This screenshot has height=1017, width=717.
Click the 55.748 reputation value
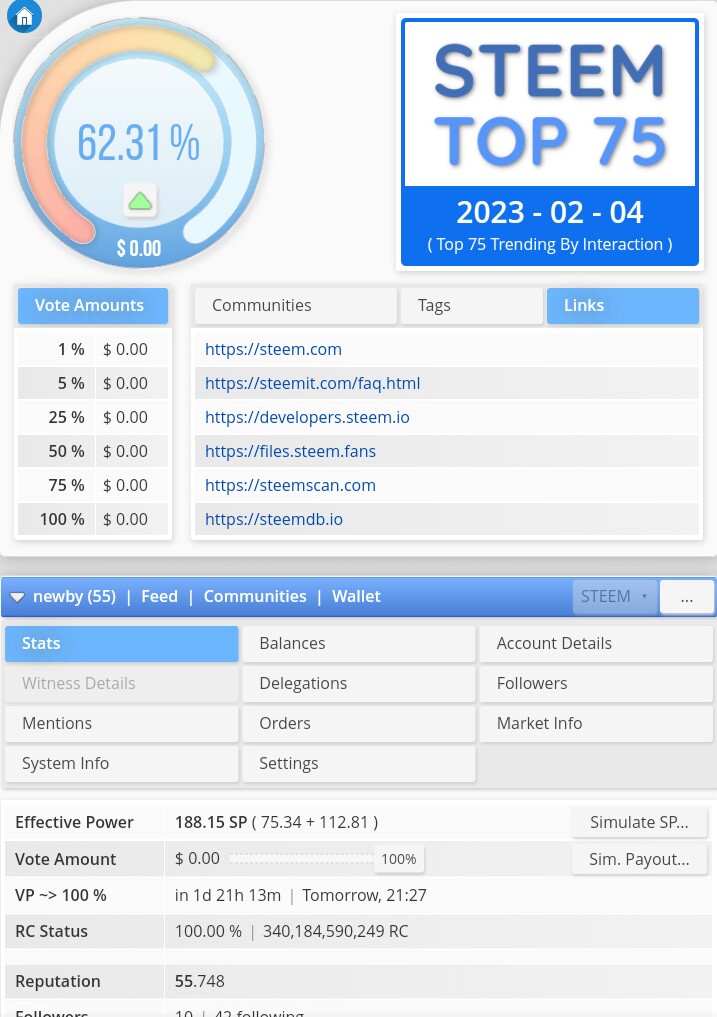point(200,981)
